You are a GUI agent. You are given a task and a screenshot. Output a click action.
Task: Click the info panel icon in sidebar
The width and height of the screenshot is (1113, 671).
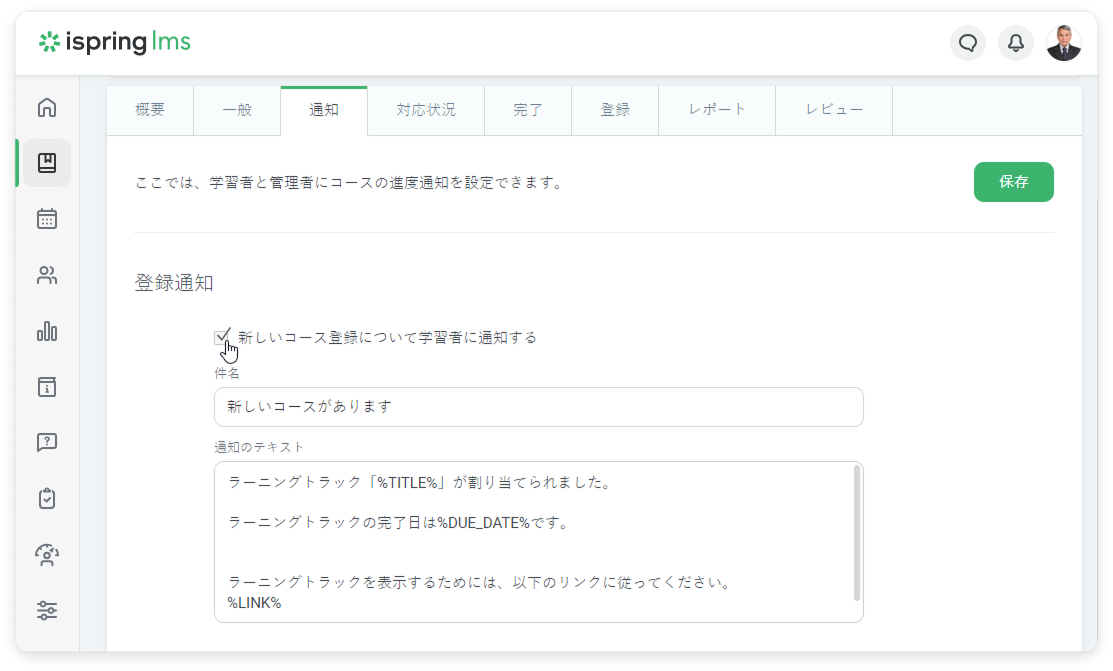(47, 387)
